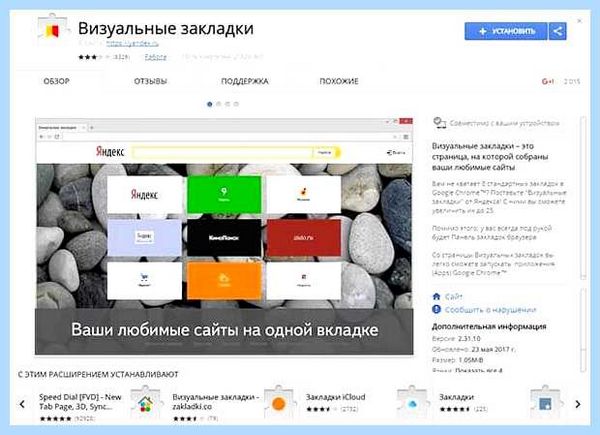Click Сообщить о нарушении link
This screenshot has height=435, width=600.
click(491, 310)
